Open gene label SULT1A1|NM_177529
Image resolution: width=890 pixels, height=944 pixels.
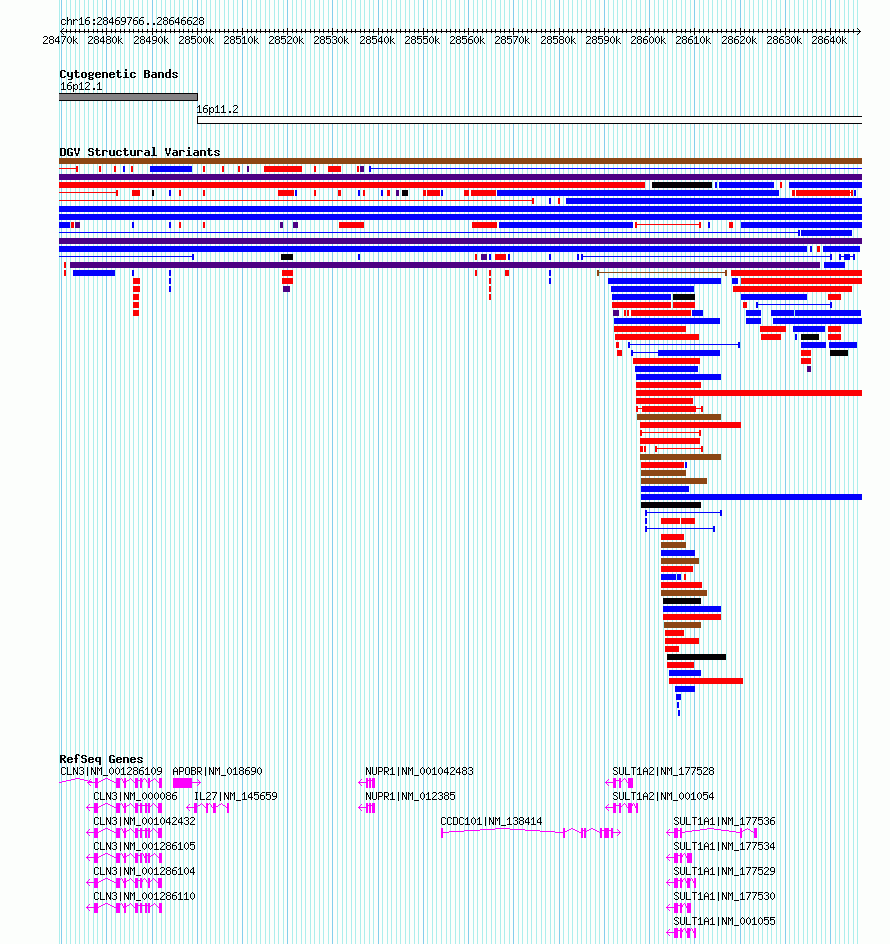(x=724, y=871)
